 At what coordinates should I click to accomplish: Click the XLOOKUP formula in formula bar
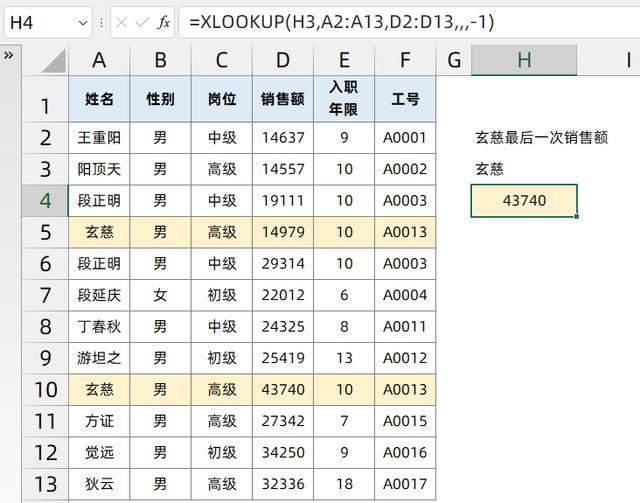pos(336,22)
